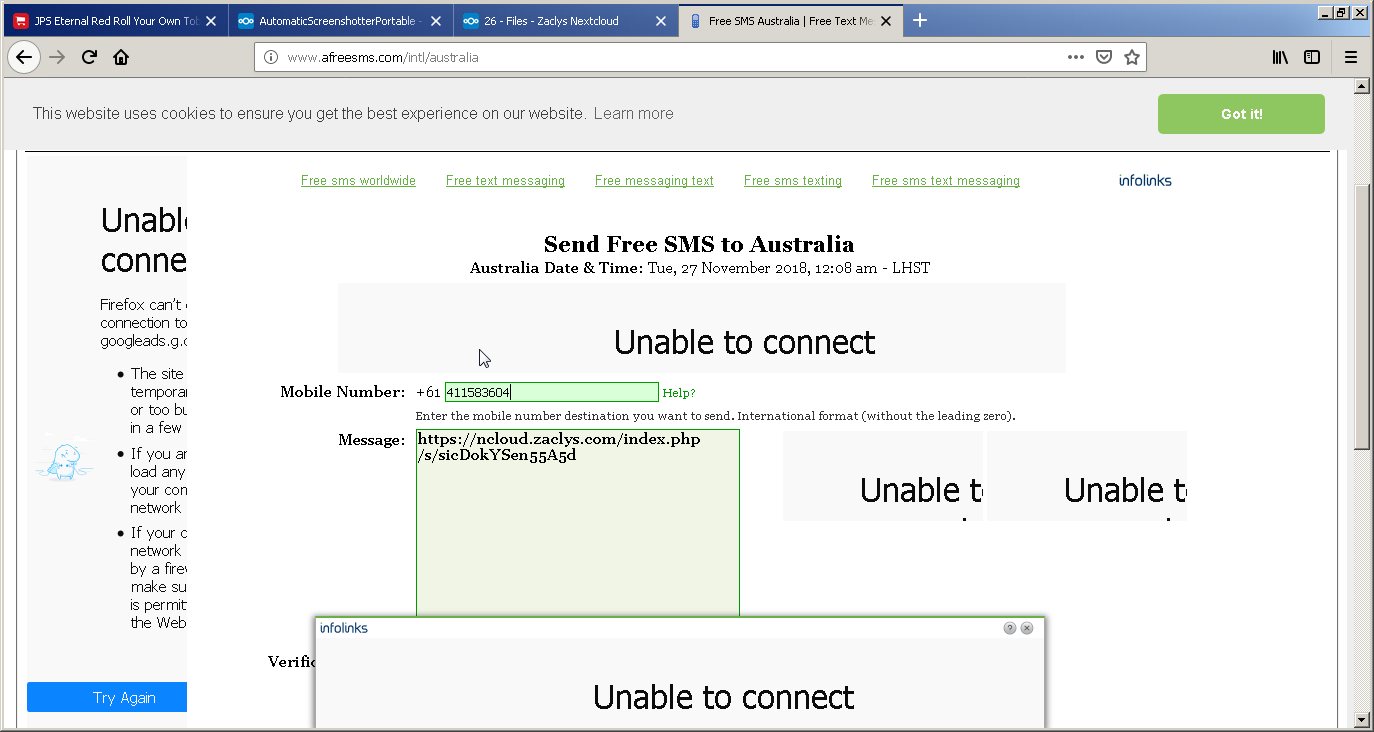Switch to AutomaticScreenshotterPortable tab
The image size is (1374, 732).
340,20
